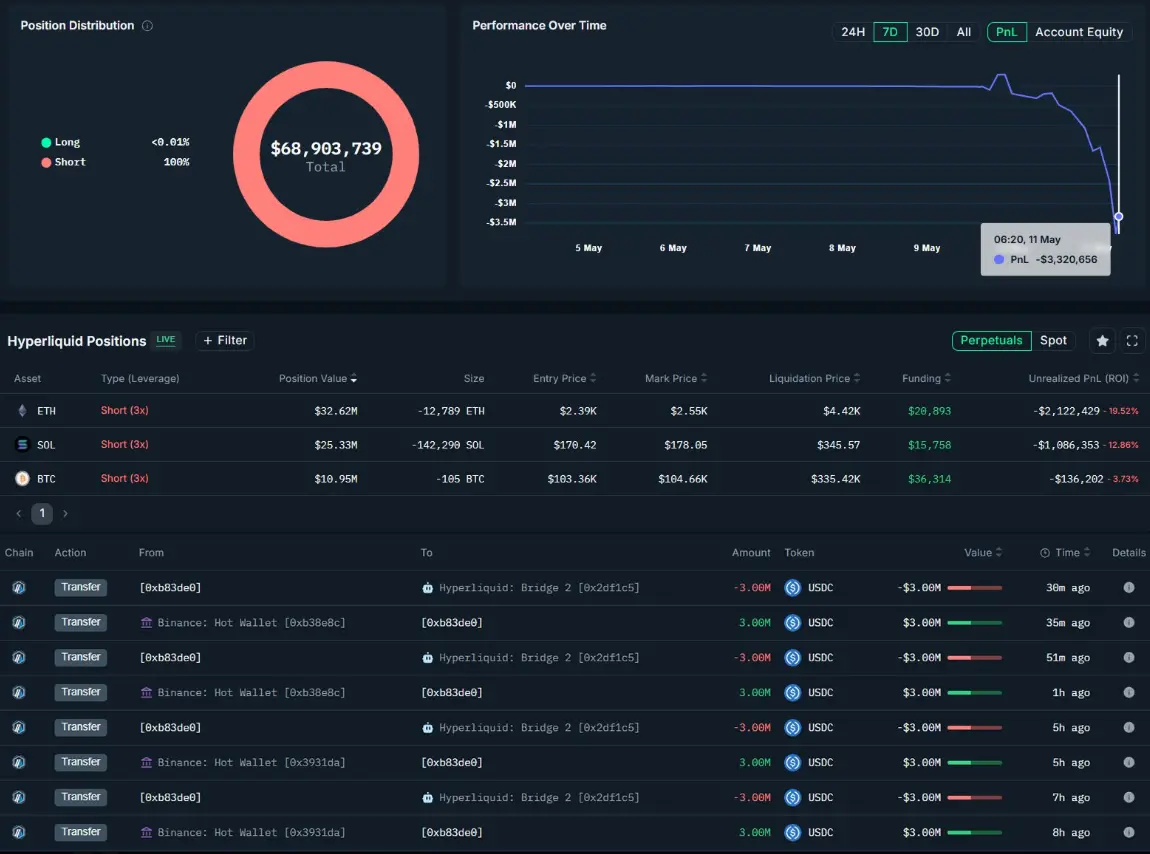Open details icon for 51m ago transfer
1150x854 pixels.
1128,657
